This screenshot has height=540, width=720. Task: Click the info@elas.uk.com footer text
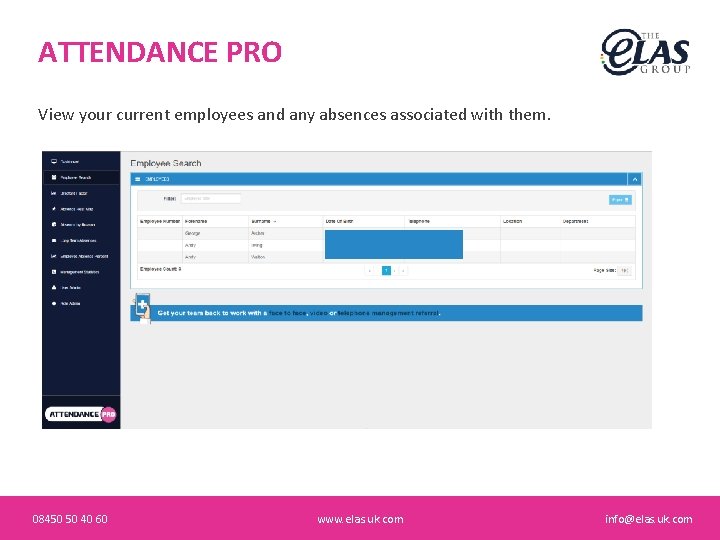coord(648,519)
